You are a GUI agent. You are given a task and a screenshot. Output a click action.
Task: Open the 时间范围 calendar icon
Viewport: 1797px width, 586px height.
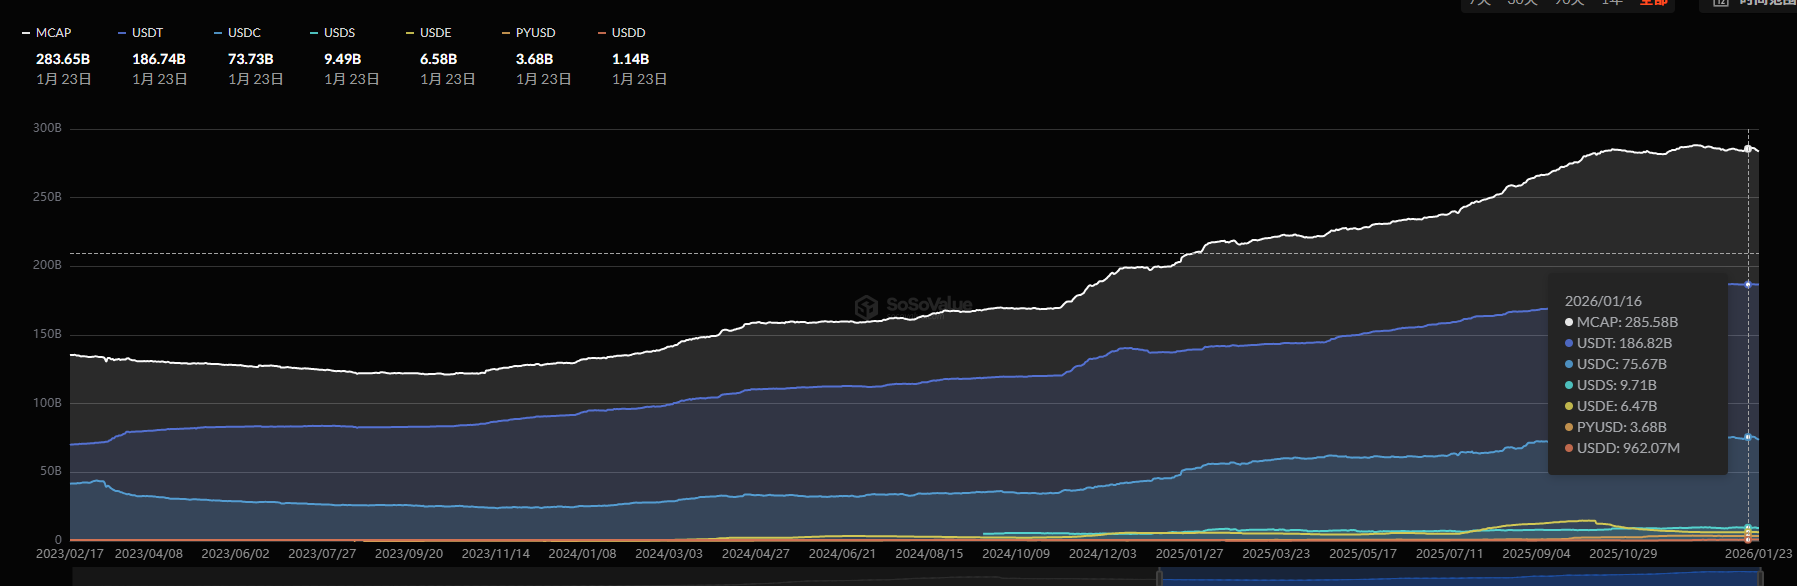click(x=1721, y=3)
